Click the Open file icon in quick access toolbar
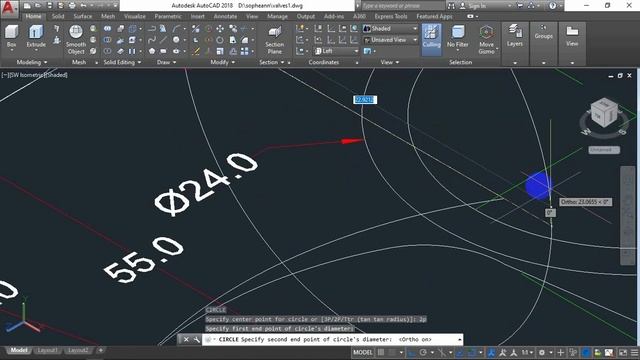This screenshot has width=640, height=360. (x=38, y=6)
